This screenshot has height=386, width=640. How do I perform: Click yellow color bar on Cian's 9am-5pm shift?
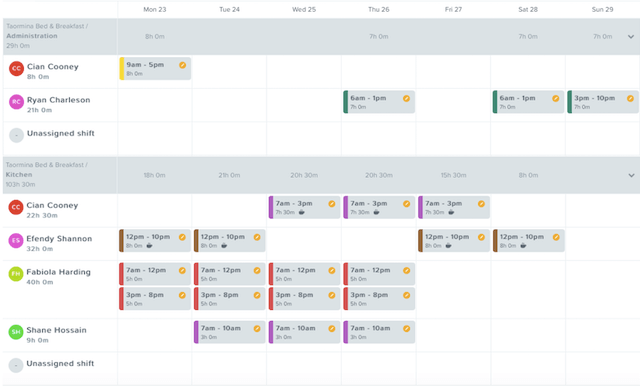click(122, 69)
